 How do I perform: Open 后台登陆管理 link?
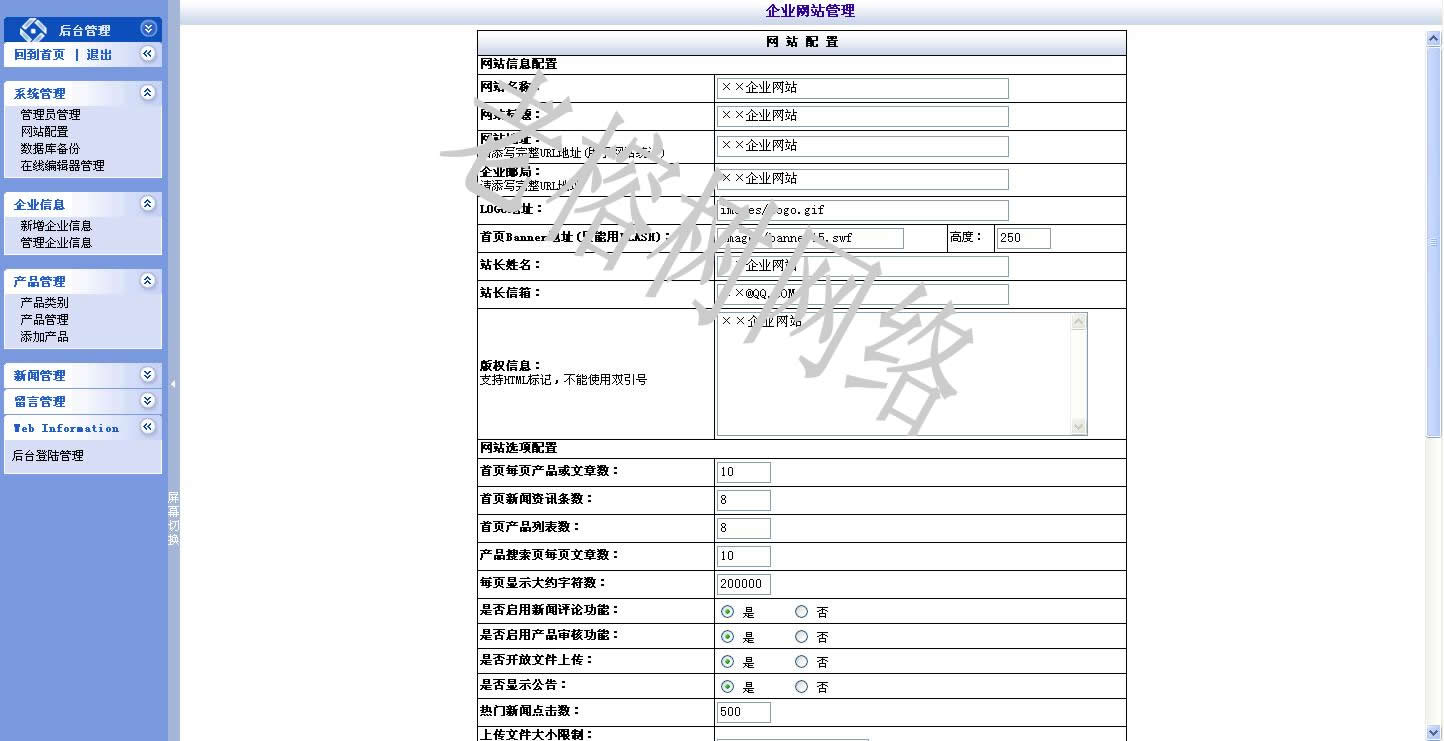(x=47, y=456)
